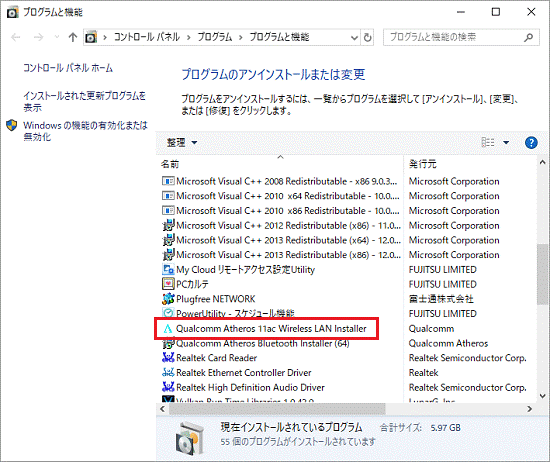Expand the address bar history dropdown
The width and height of the screenshot is (550, 462).
click(354, 37)
